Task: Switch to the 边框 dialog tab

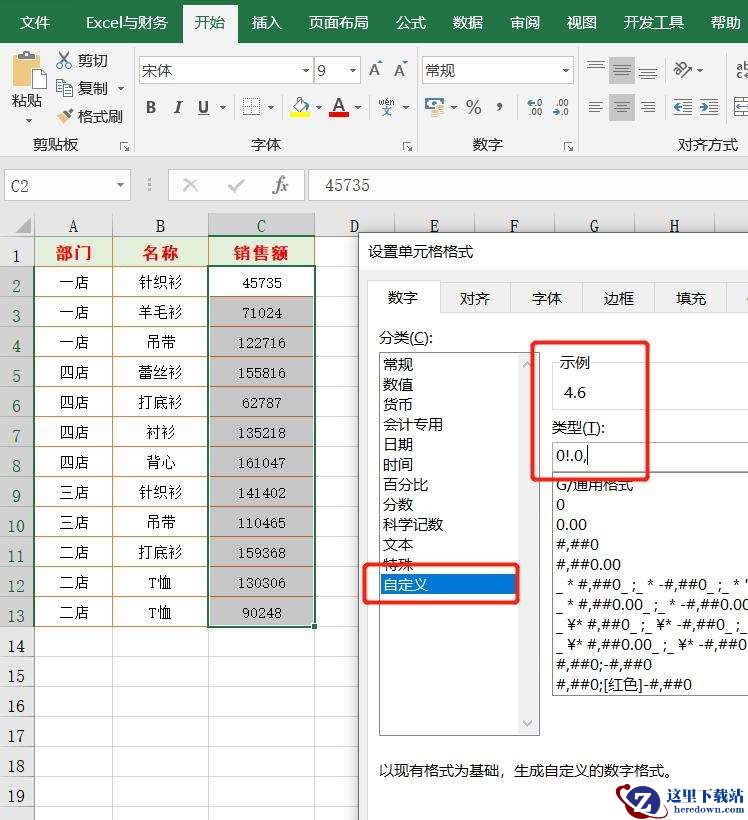Action: click(x=619, y=298)
